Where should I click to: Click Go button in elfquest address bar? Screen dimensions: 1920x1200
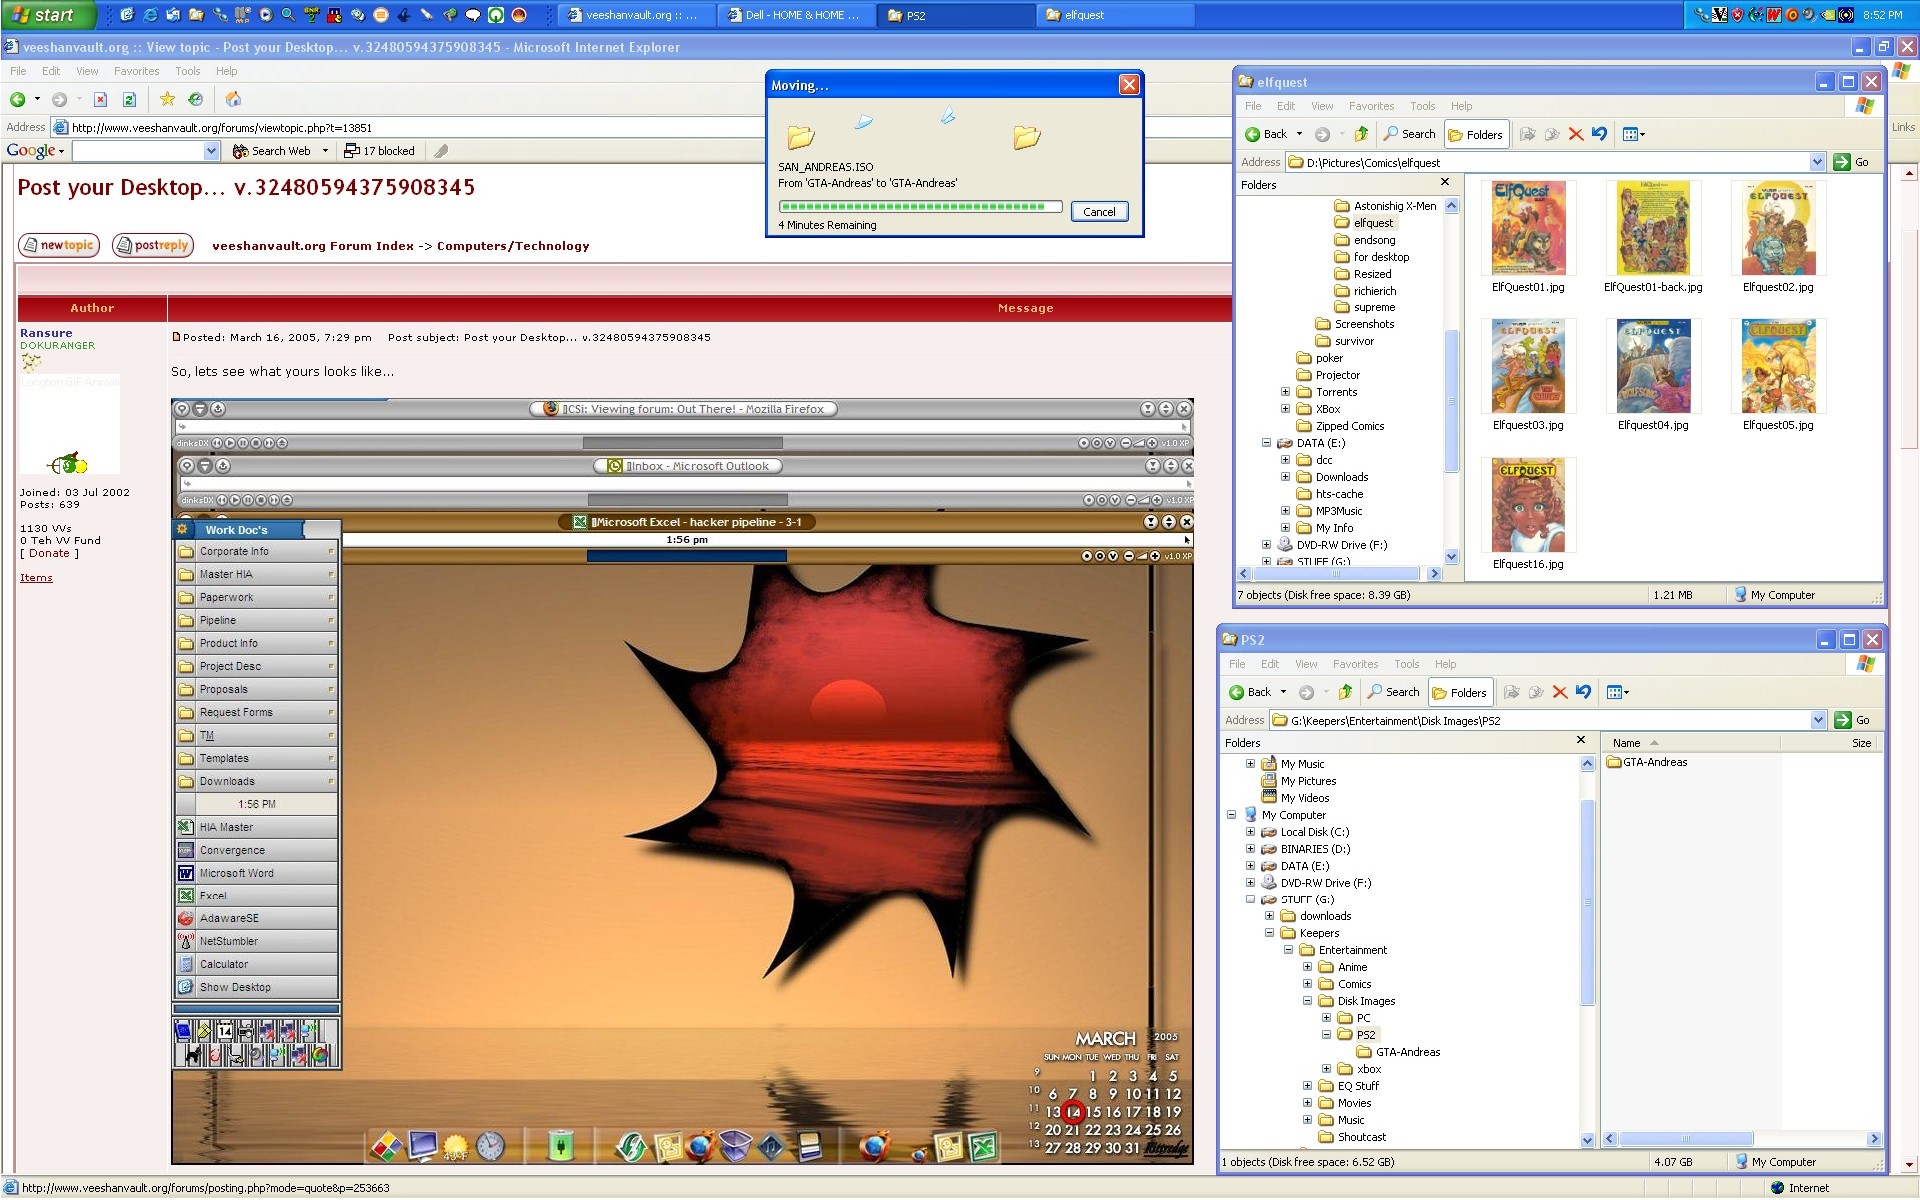(x=1851, y=162)
